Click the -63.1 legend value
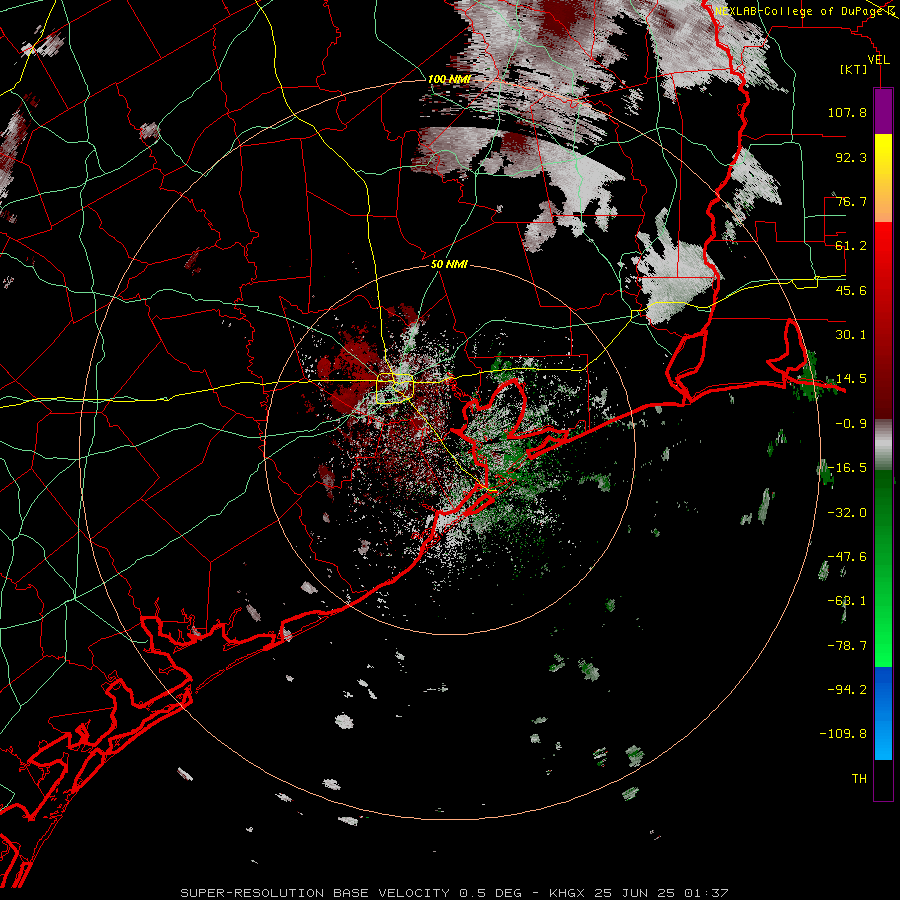Image resolution: width=900 pixels, height=900 pixels. tap(847, 601)
